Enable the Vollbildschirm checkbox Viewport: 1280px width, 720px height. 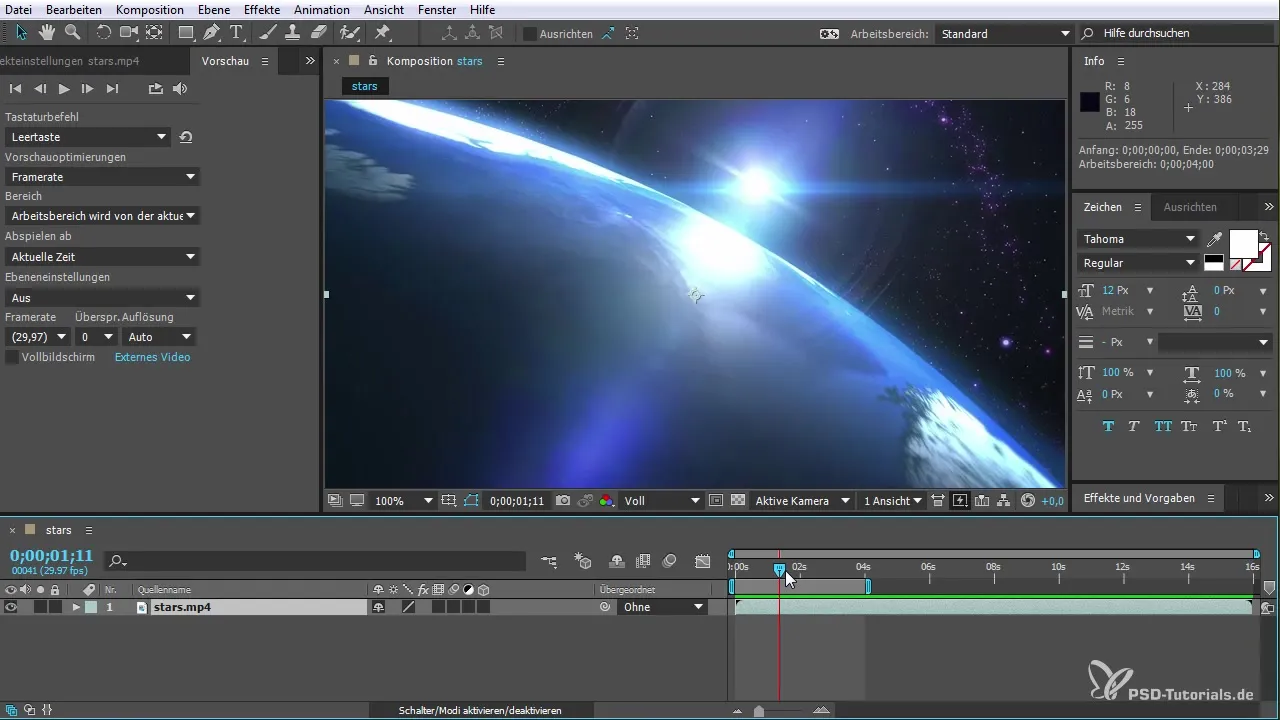[x=12, y=357]
